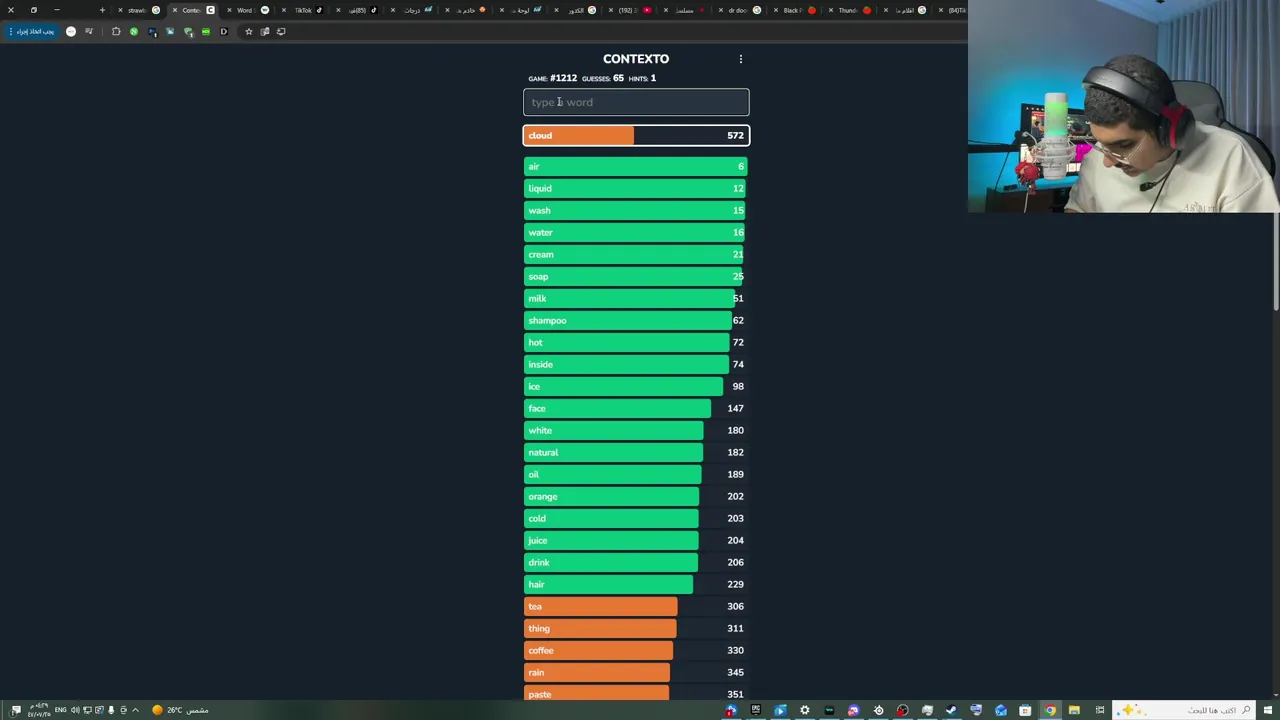Open the taskbar clock and date
Viewport: 1280px width, 720px height.
[x=39, y=710]
